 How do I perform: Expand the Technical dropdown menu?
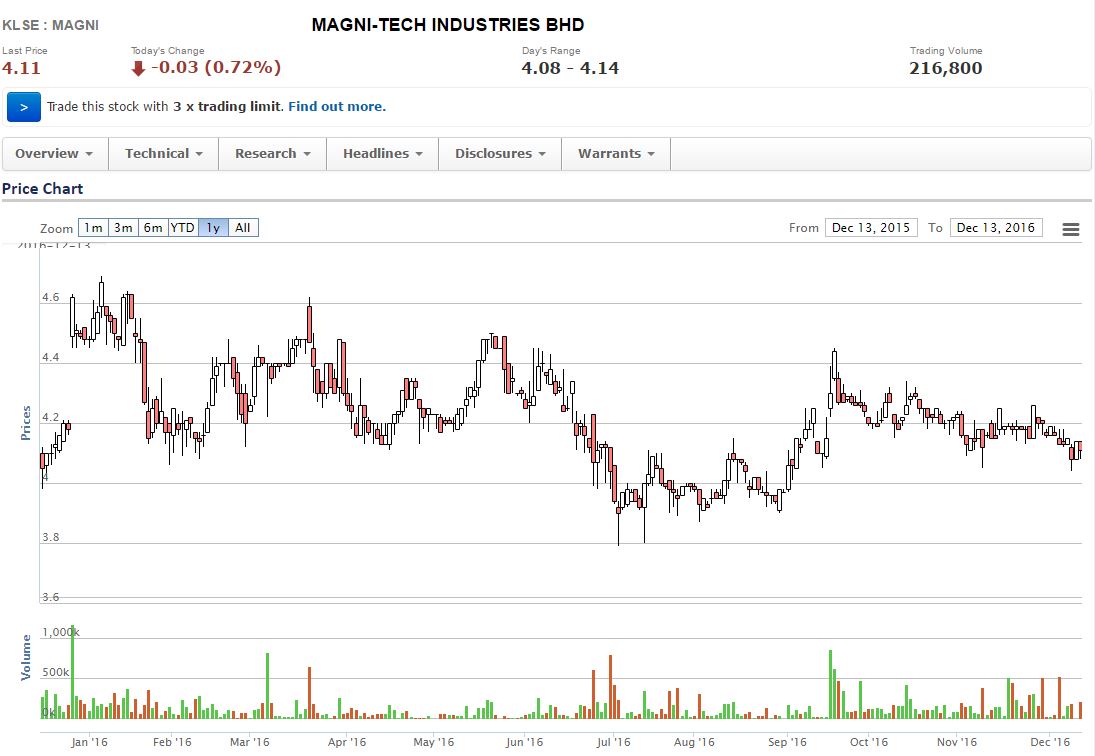click(x=163, y=154)
